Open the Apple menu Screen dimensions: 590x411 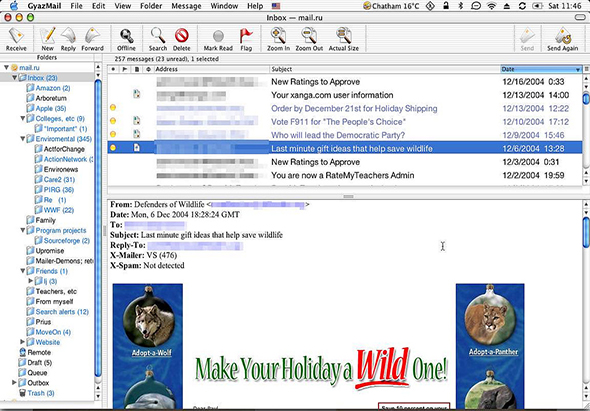(x=13, y=6)
